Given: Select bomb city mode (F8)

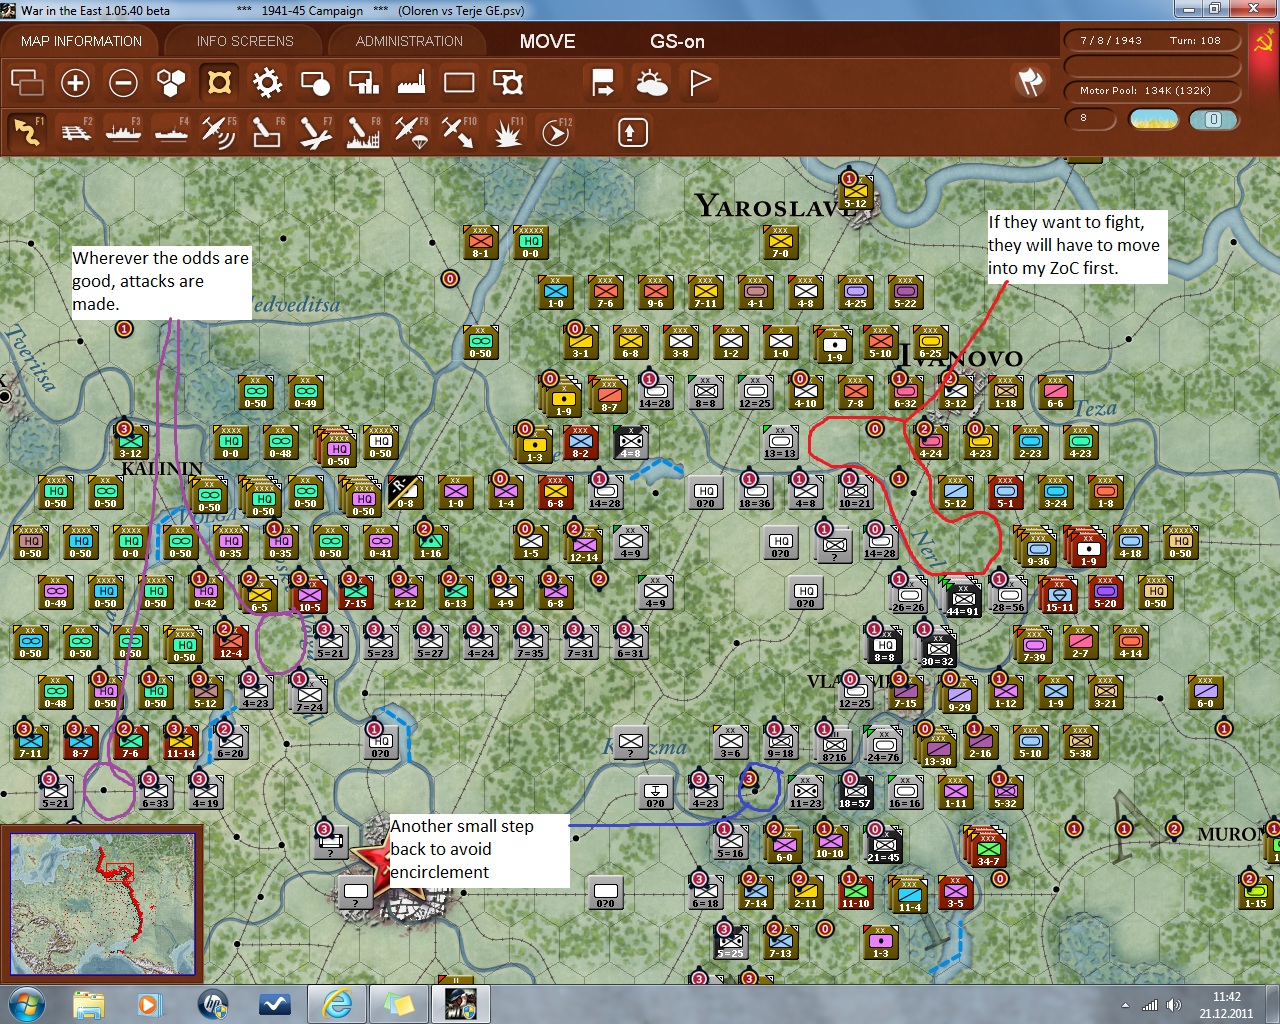Looking at the screenshot, I should point(363,131).
